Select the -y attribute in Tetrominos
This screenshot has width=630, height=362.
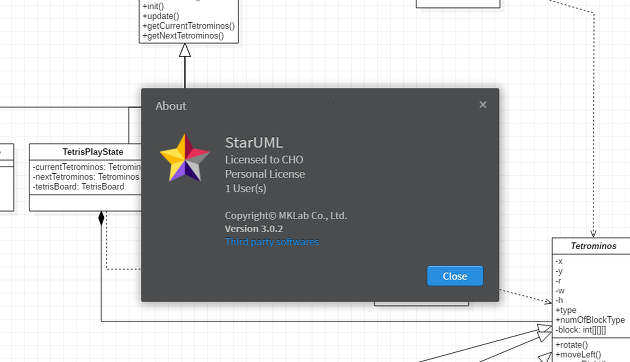click(x=559, y=271)
